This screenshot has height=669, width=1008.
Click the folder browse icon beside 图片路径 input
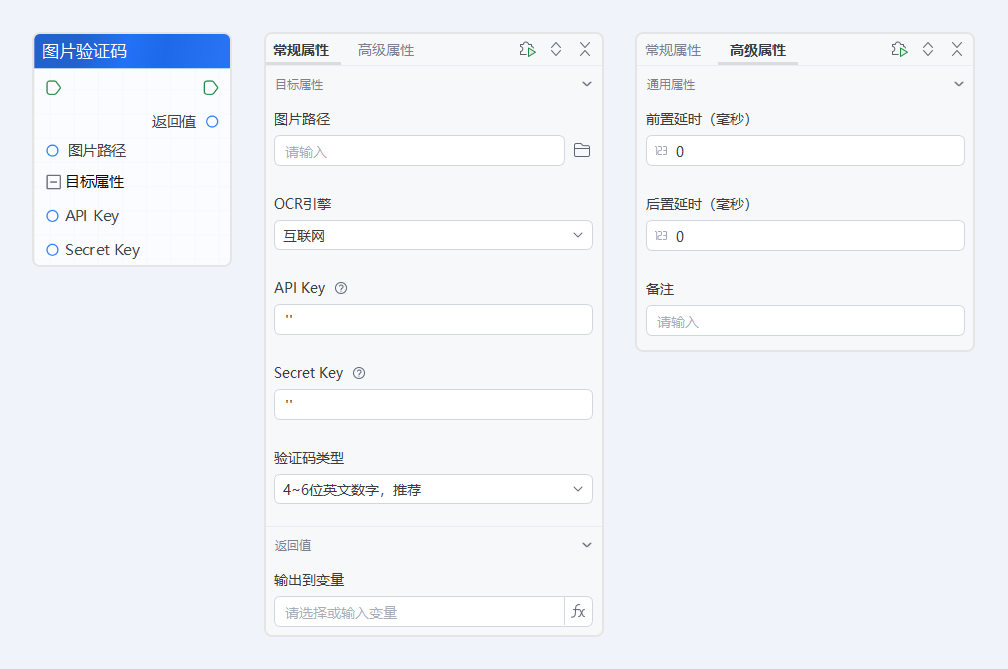point(582,150)
